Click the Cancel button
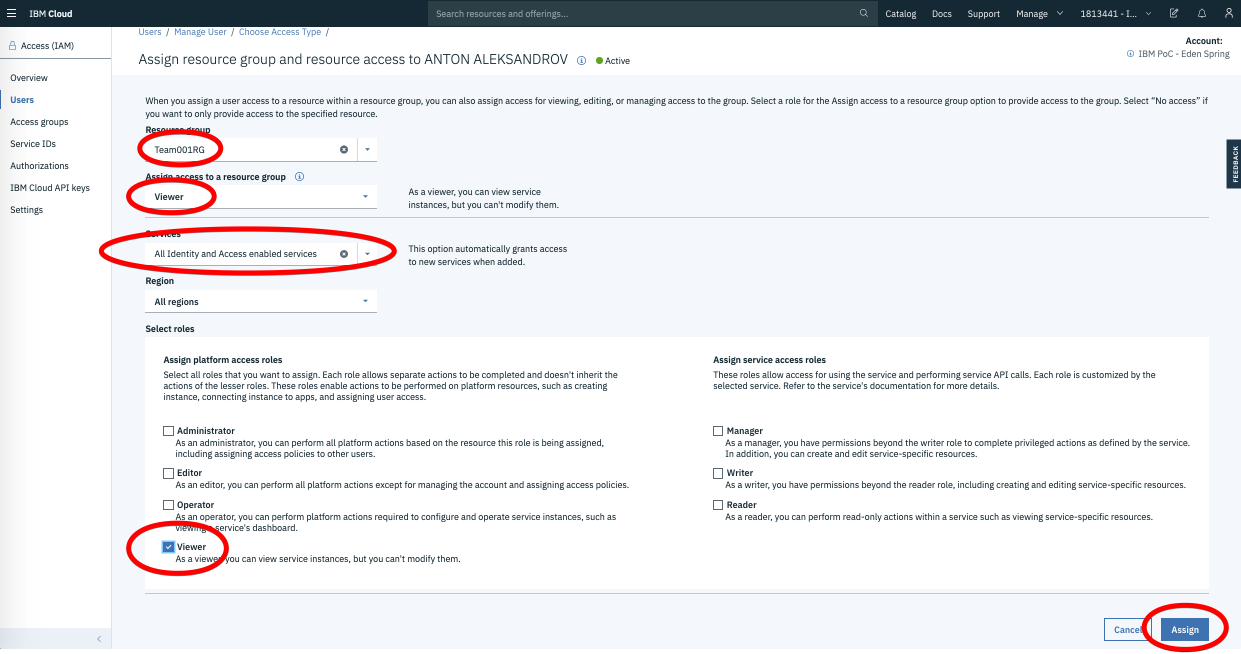1241x654 pixels. (x=1127, y=630)
